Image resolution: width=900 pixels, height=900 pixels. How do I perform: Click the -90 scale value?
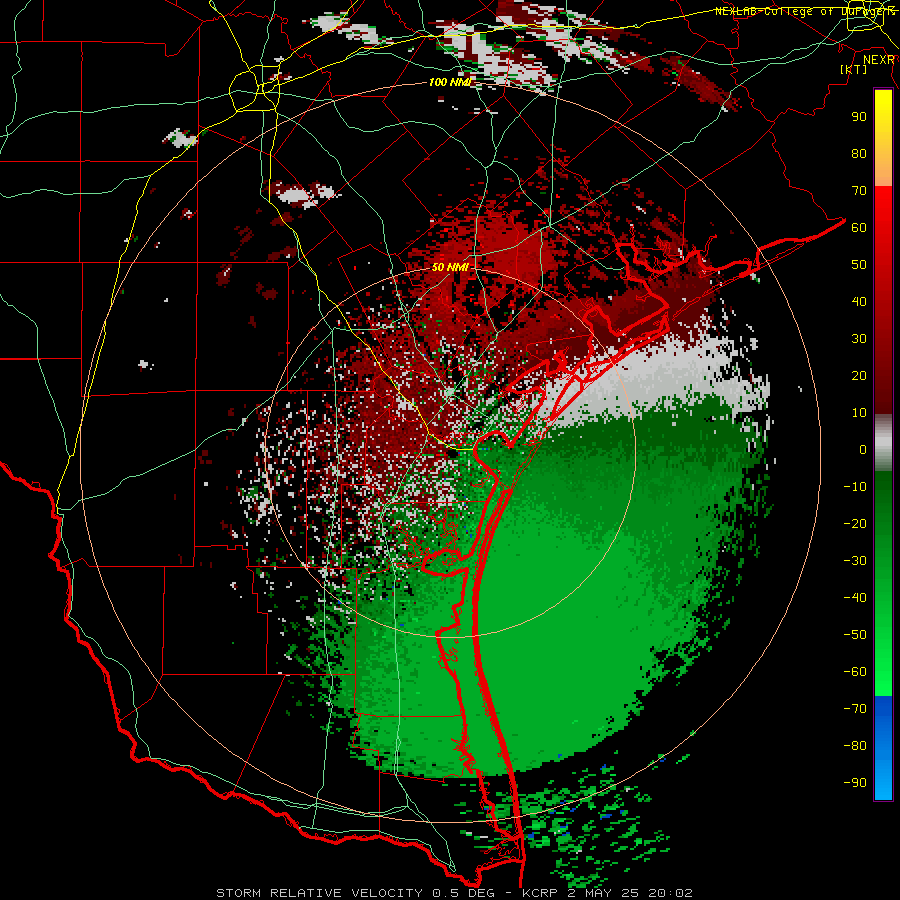855,783
